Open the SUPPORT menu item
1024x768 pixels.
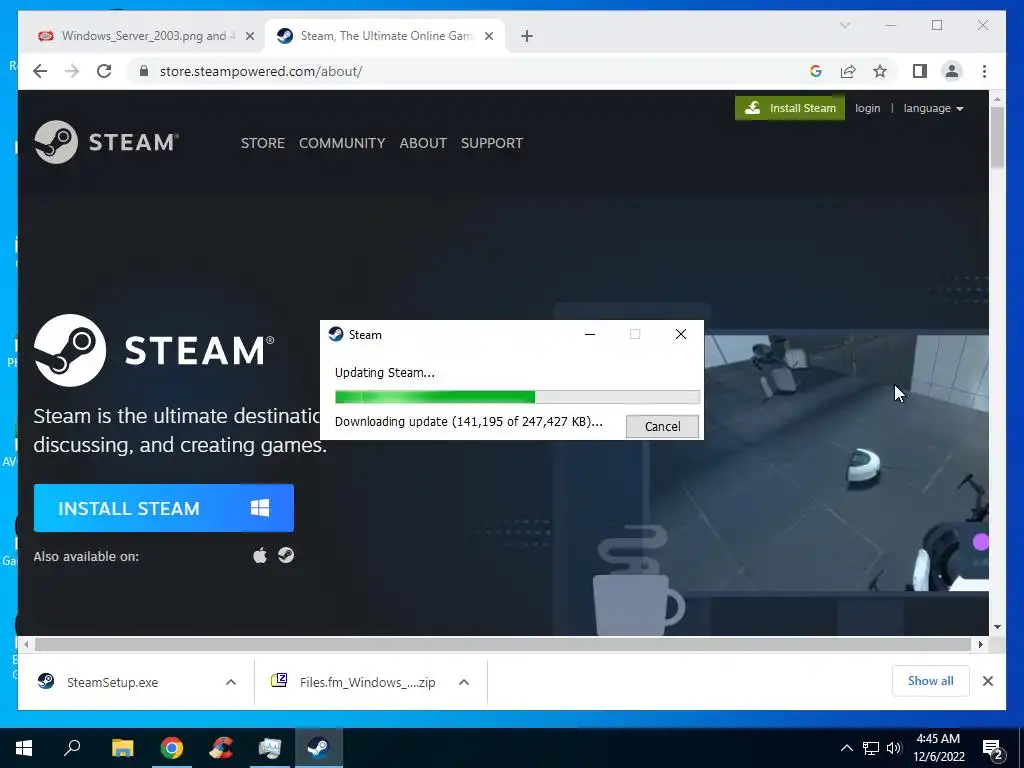492,143
